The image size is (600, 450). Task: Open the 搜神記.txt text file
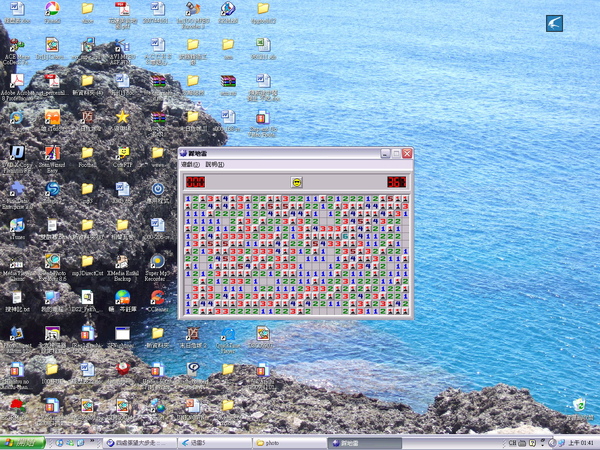click(x=17, y=301)
